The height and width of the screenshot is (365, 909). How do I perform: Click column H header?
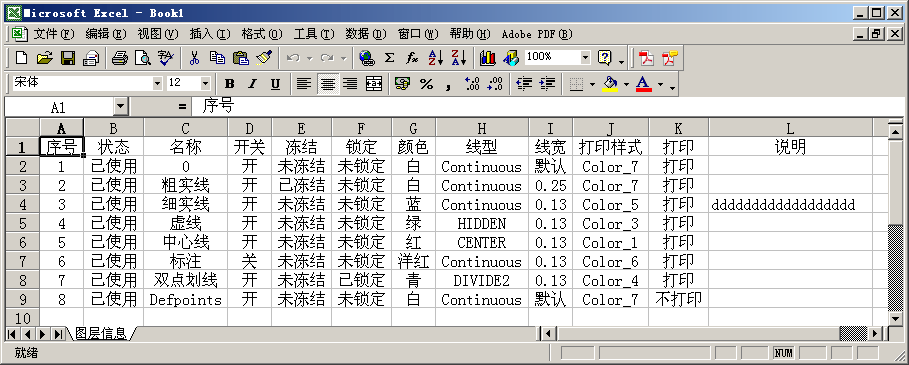[482, 128]
